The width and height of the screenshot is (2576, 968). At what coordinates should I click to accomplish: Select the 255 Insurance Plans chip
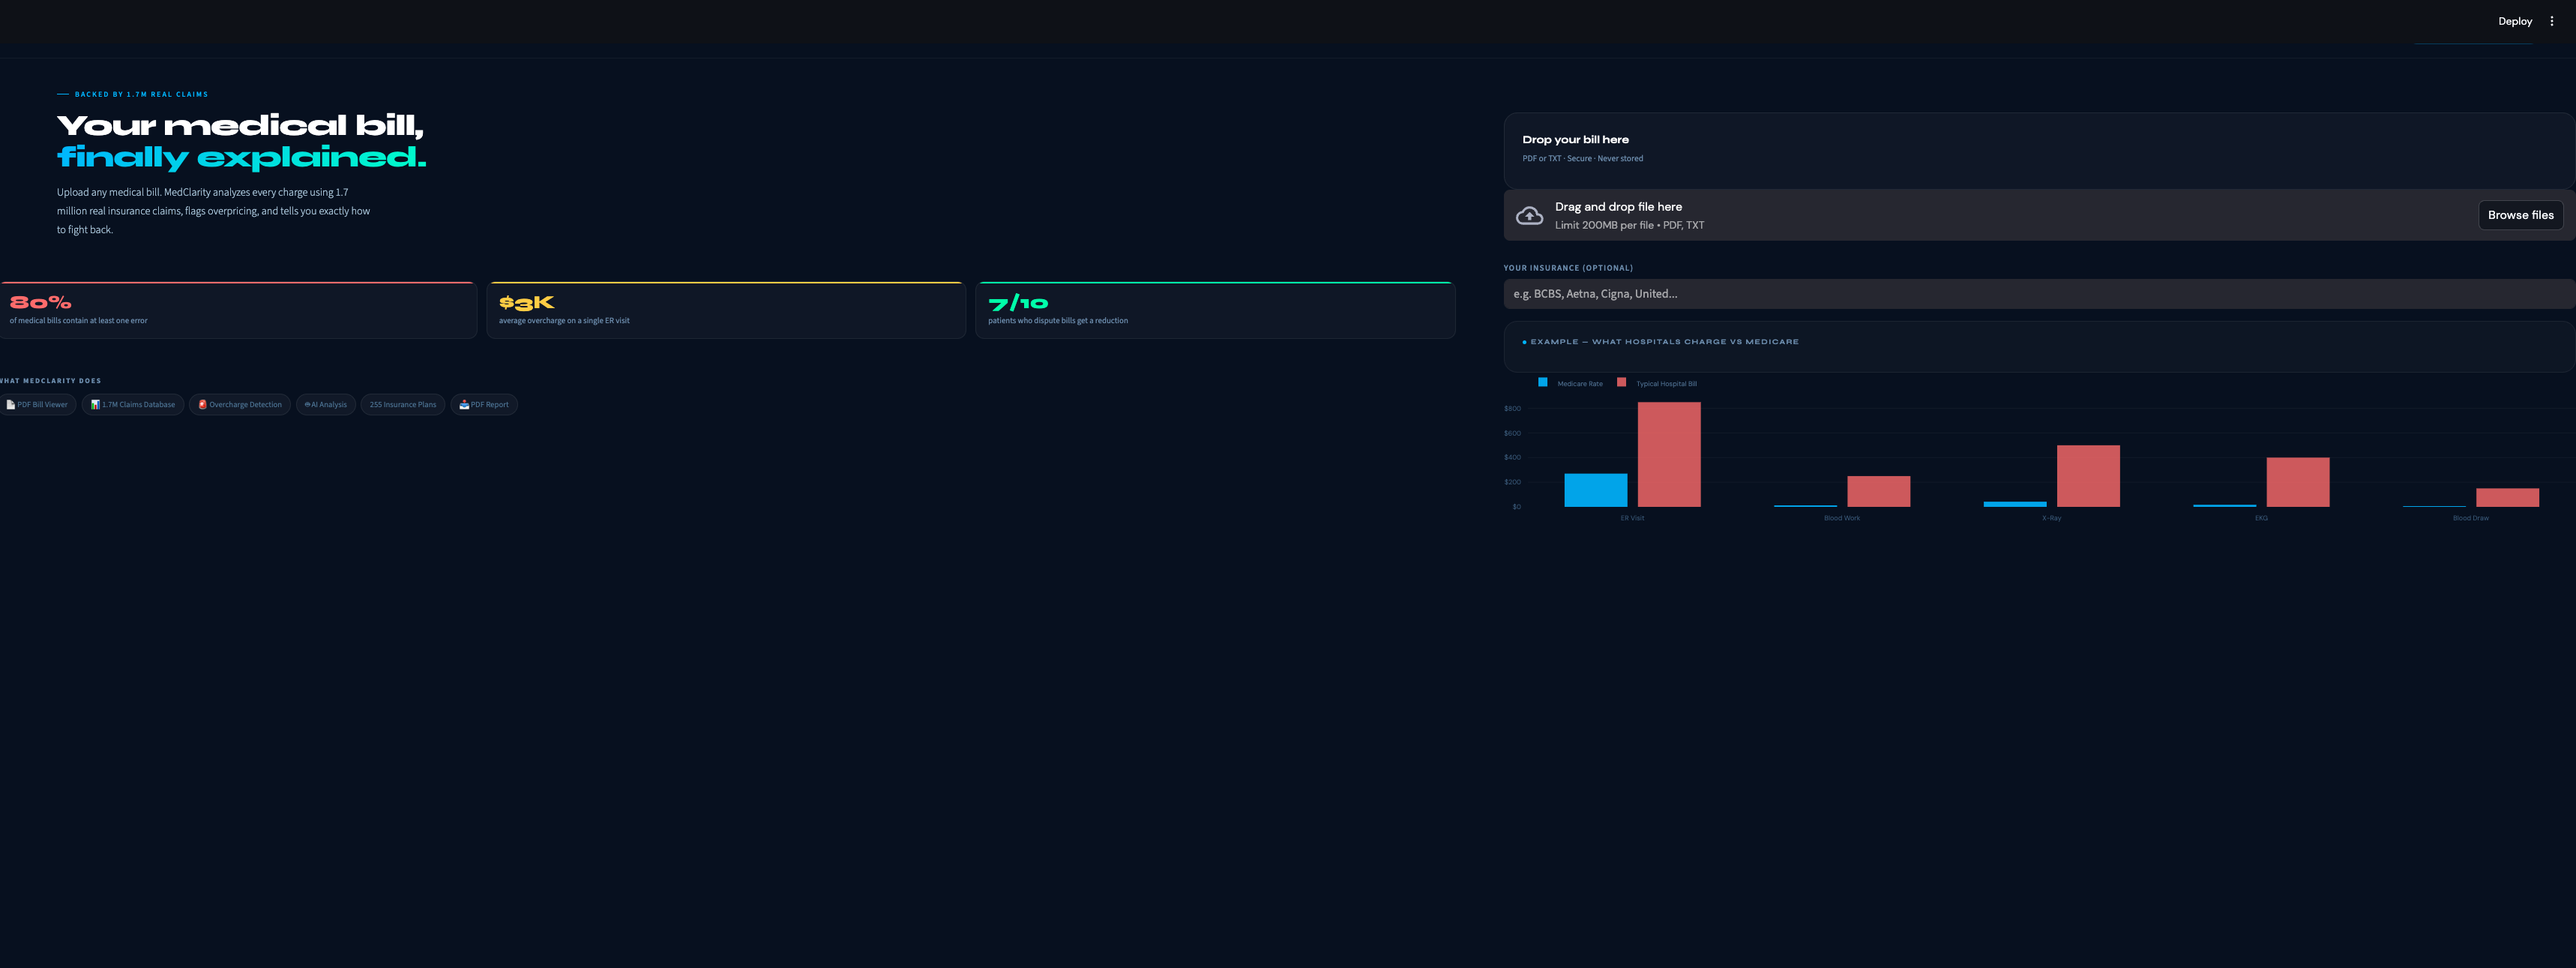click(403, 405)
